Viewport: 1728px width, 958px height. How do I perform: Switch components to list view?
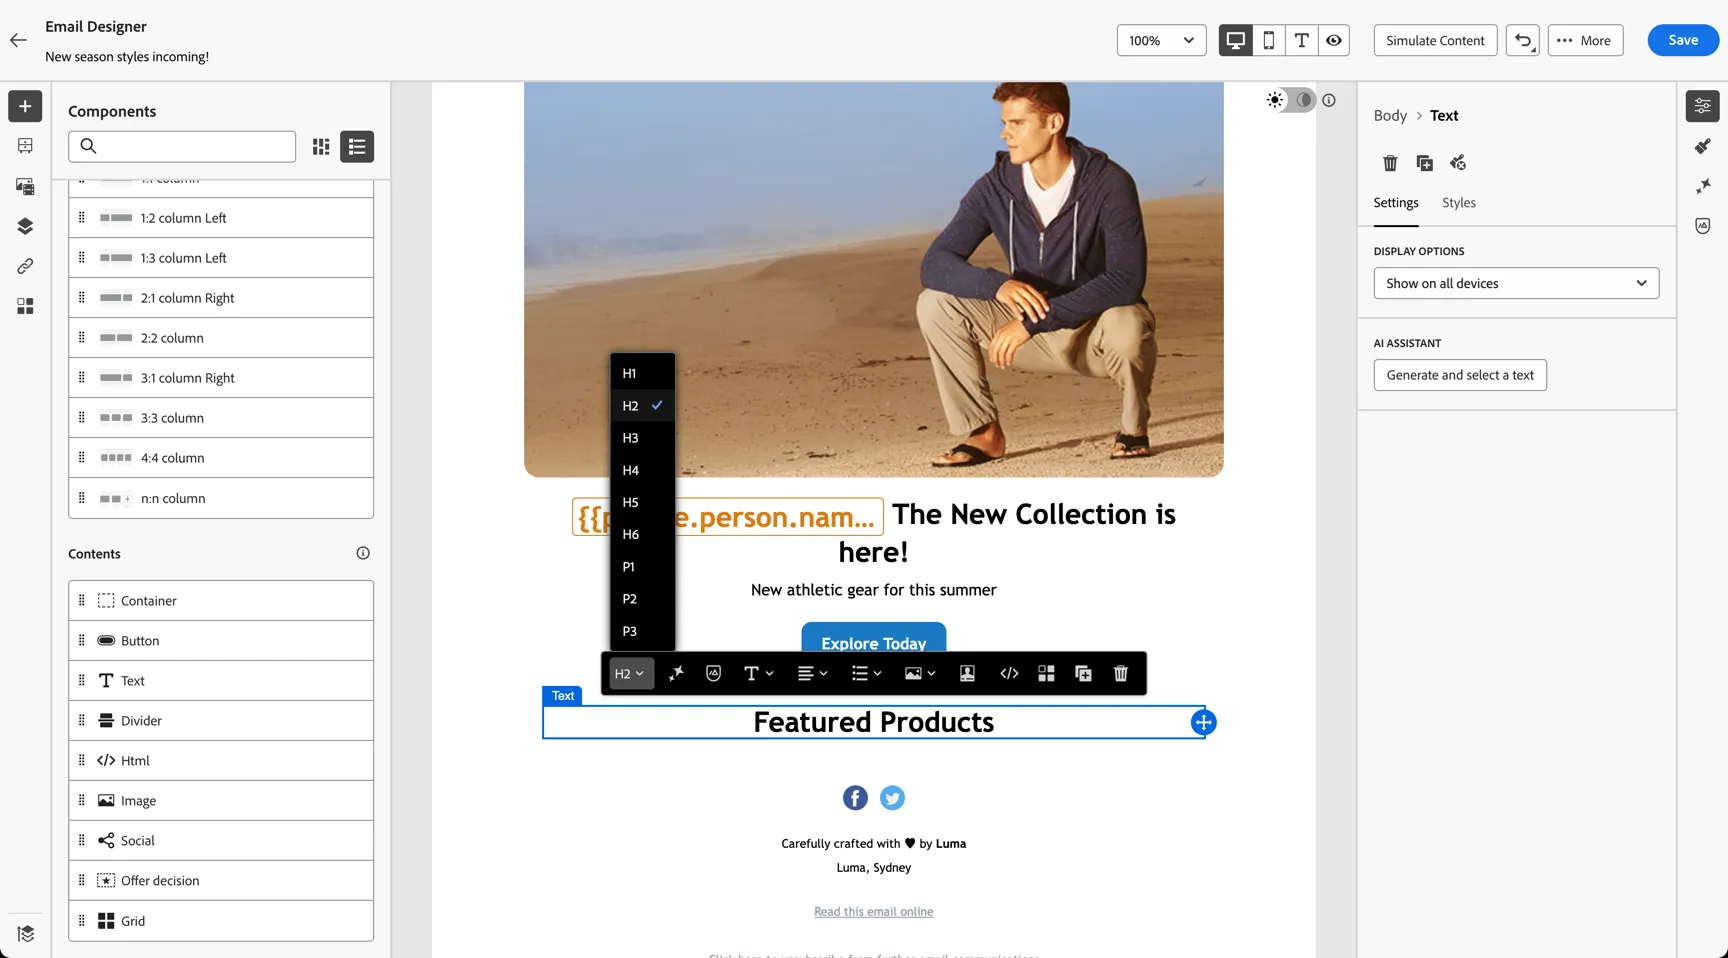tap(357, 147)
